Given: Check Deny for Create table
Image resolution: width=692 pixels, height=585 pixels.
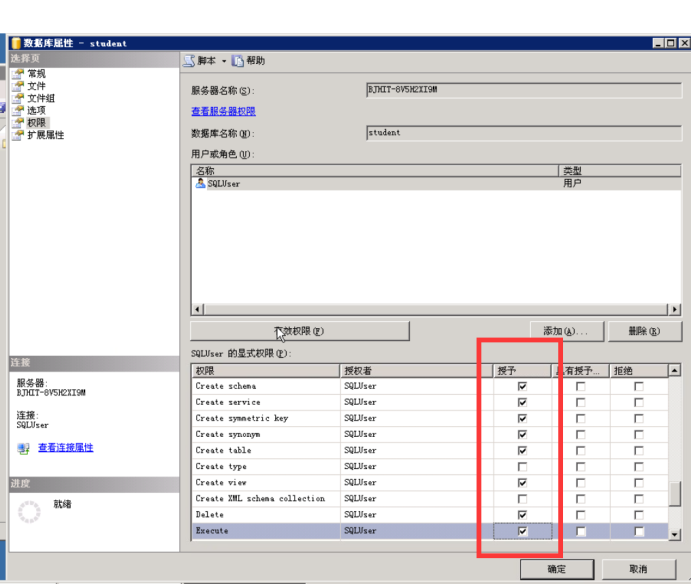Looking at the screenshot, I should tap(639, 450).
